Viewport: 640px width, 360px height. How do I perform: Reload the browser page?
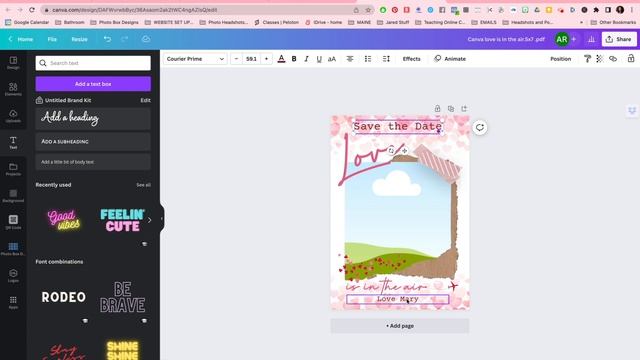tap(32, 9)
